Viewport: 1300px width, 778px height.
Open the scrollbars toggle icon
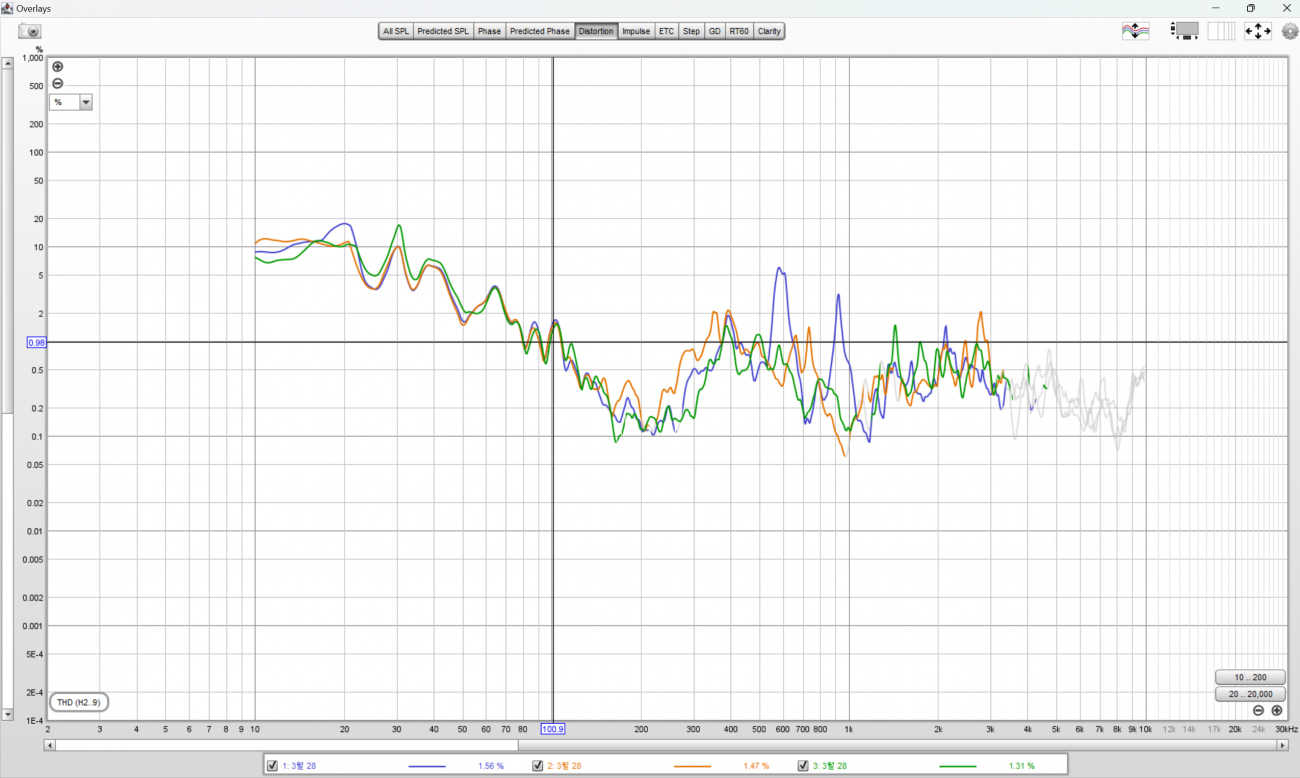coord(1185,32)
